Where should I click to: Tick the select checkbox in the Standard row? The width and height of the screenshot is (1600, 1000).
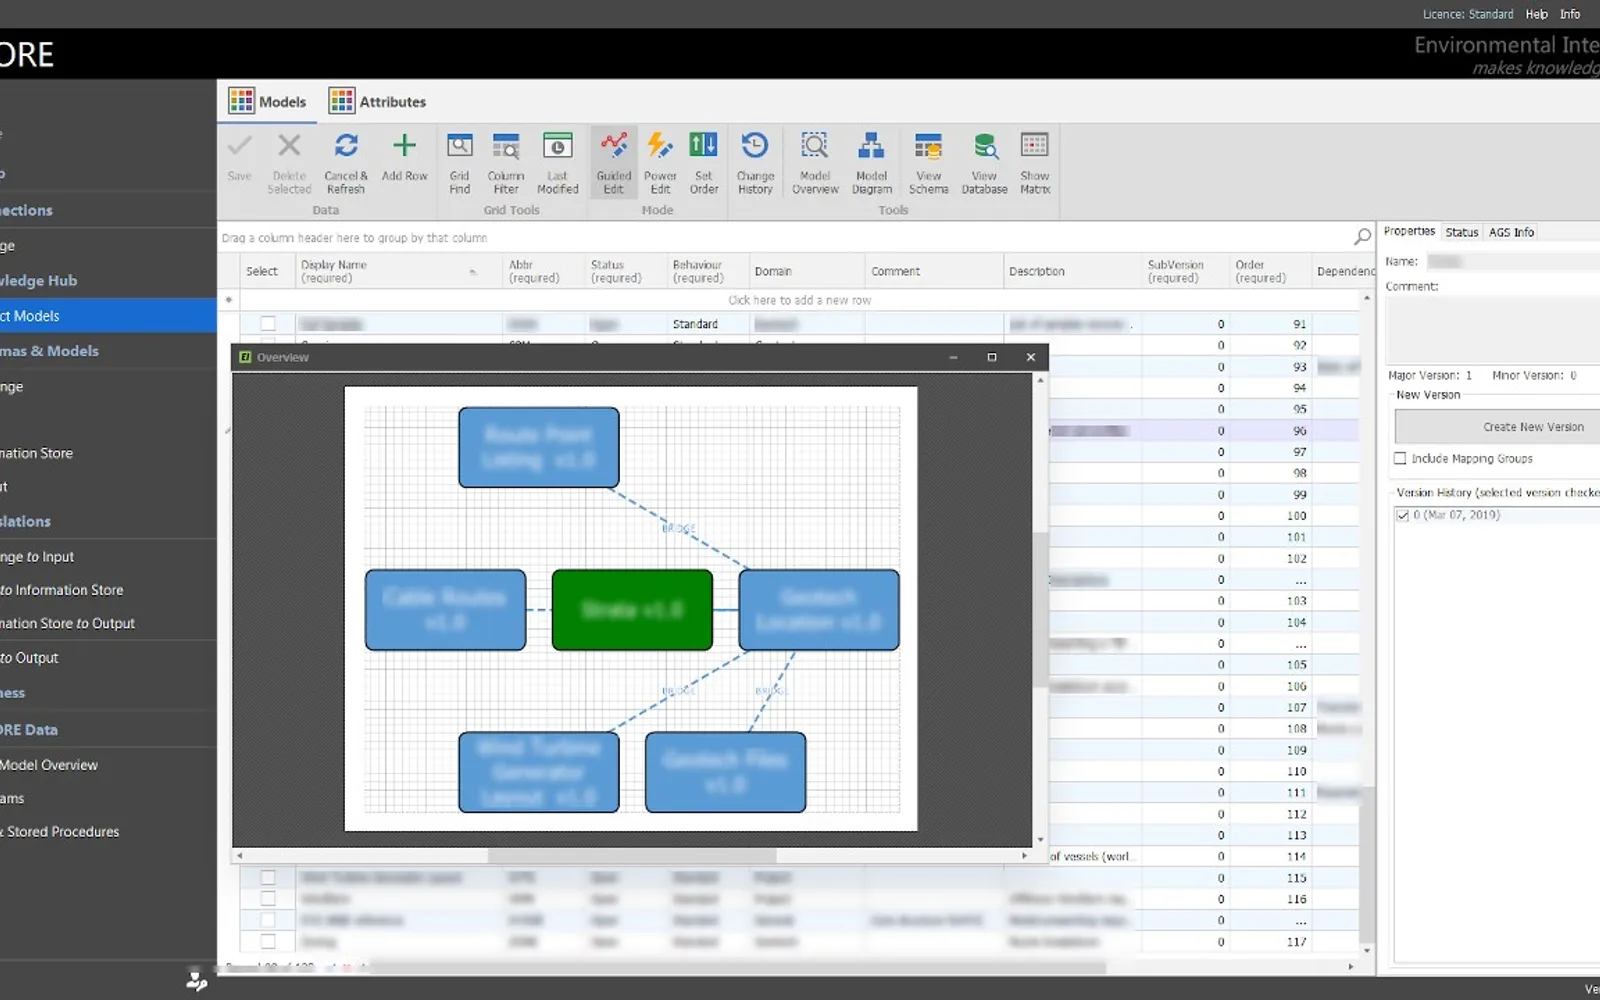268,323
